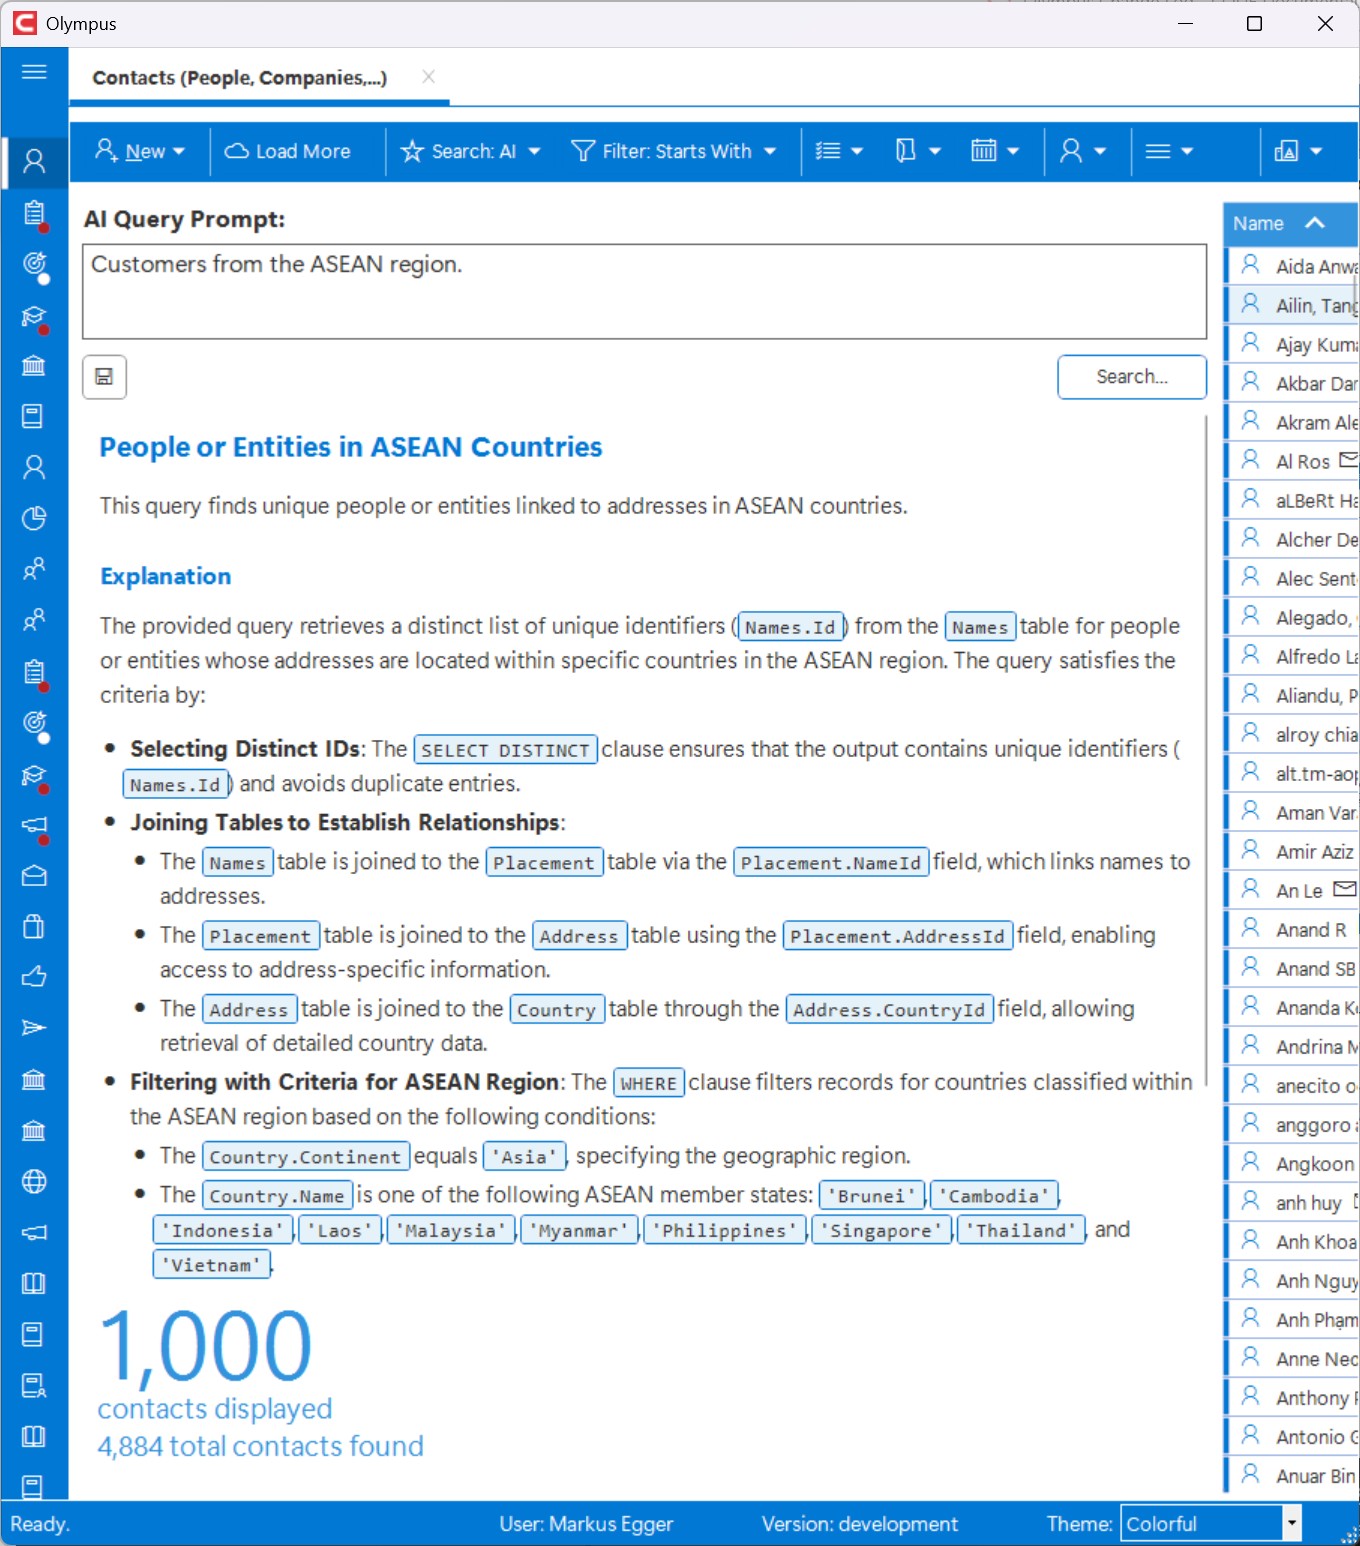Select contact alroy chia row
1360x1546 pixels.
click(1292, 734)
